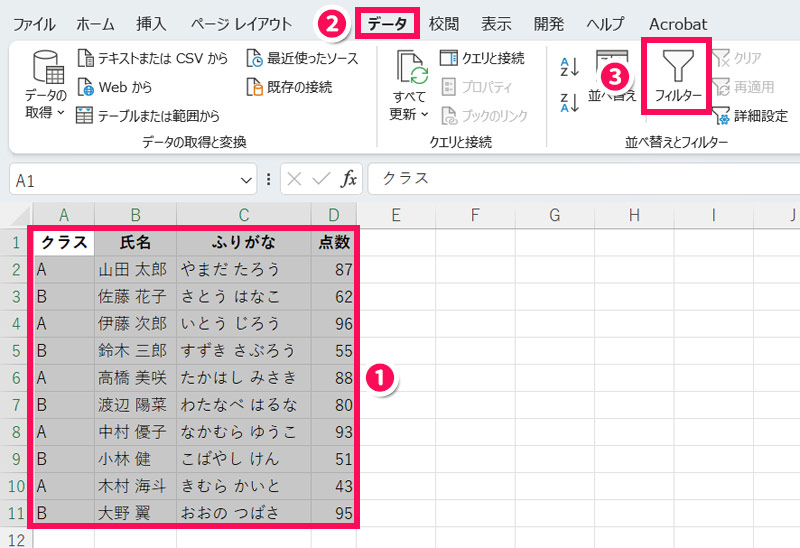
Task: Expand the データの取得 dropdown arrow
Action: [x=61, y=112]
